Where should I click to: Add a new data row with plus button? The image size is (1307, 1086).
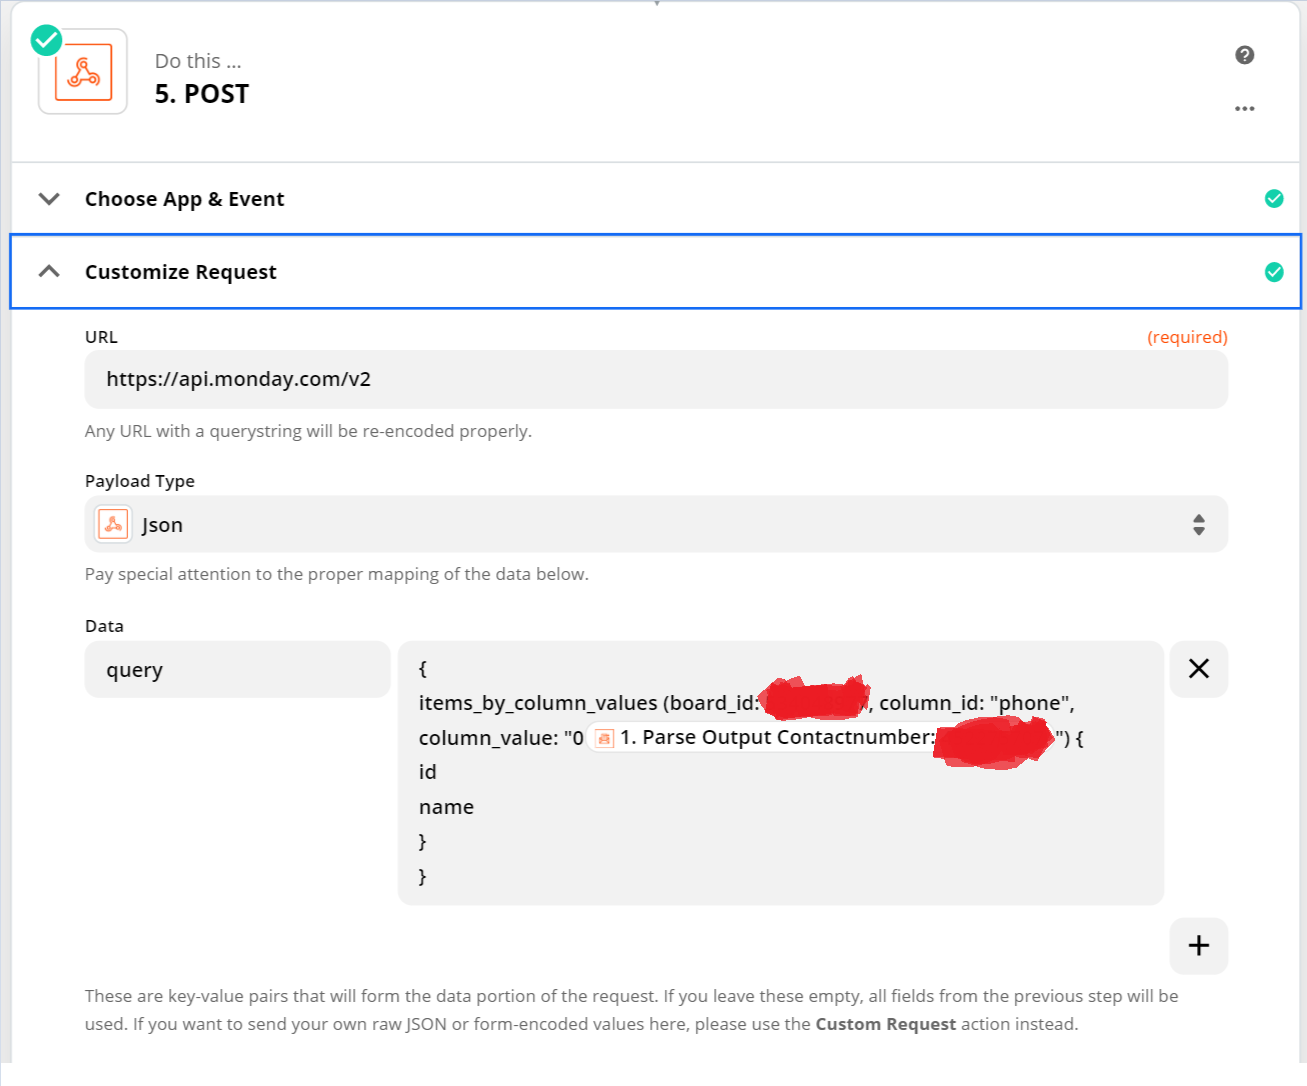tap(1199, 945)
